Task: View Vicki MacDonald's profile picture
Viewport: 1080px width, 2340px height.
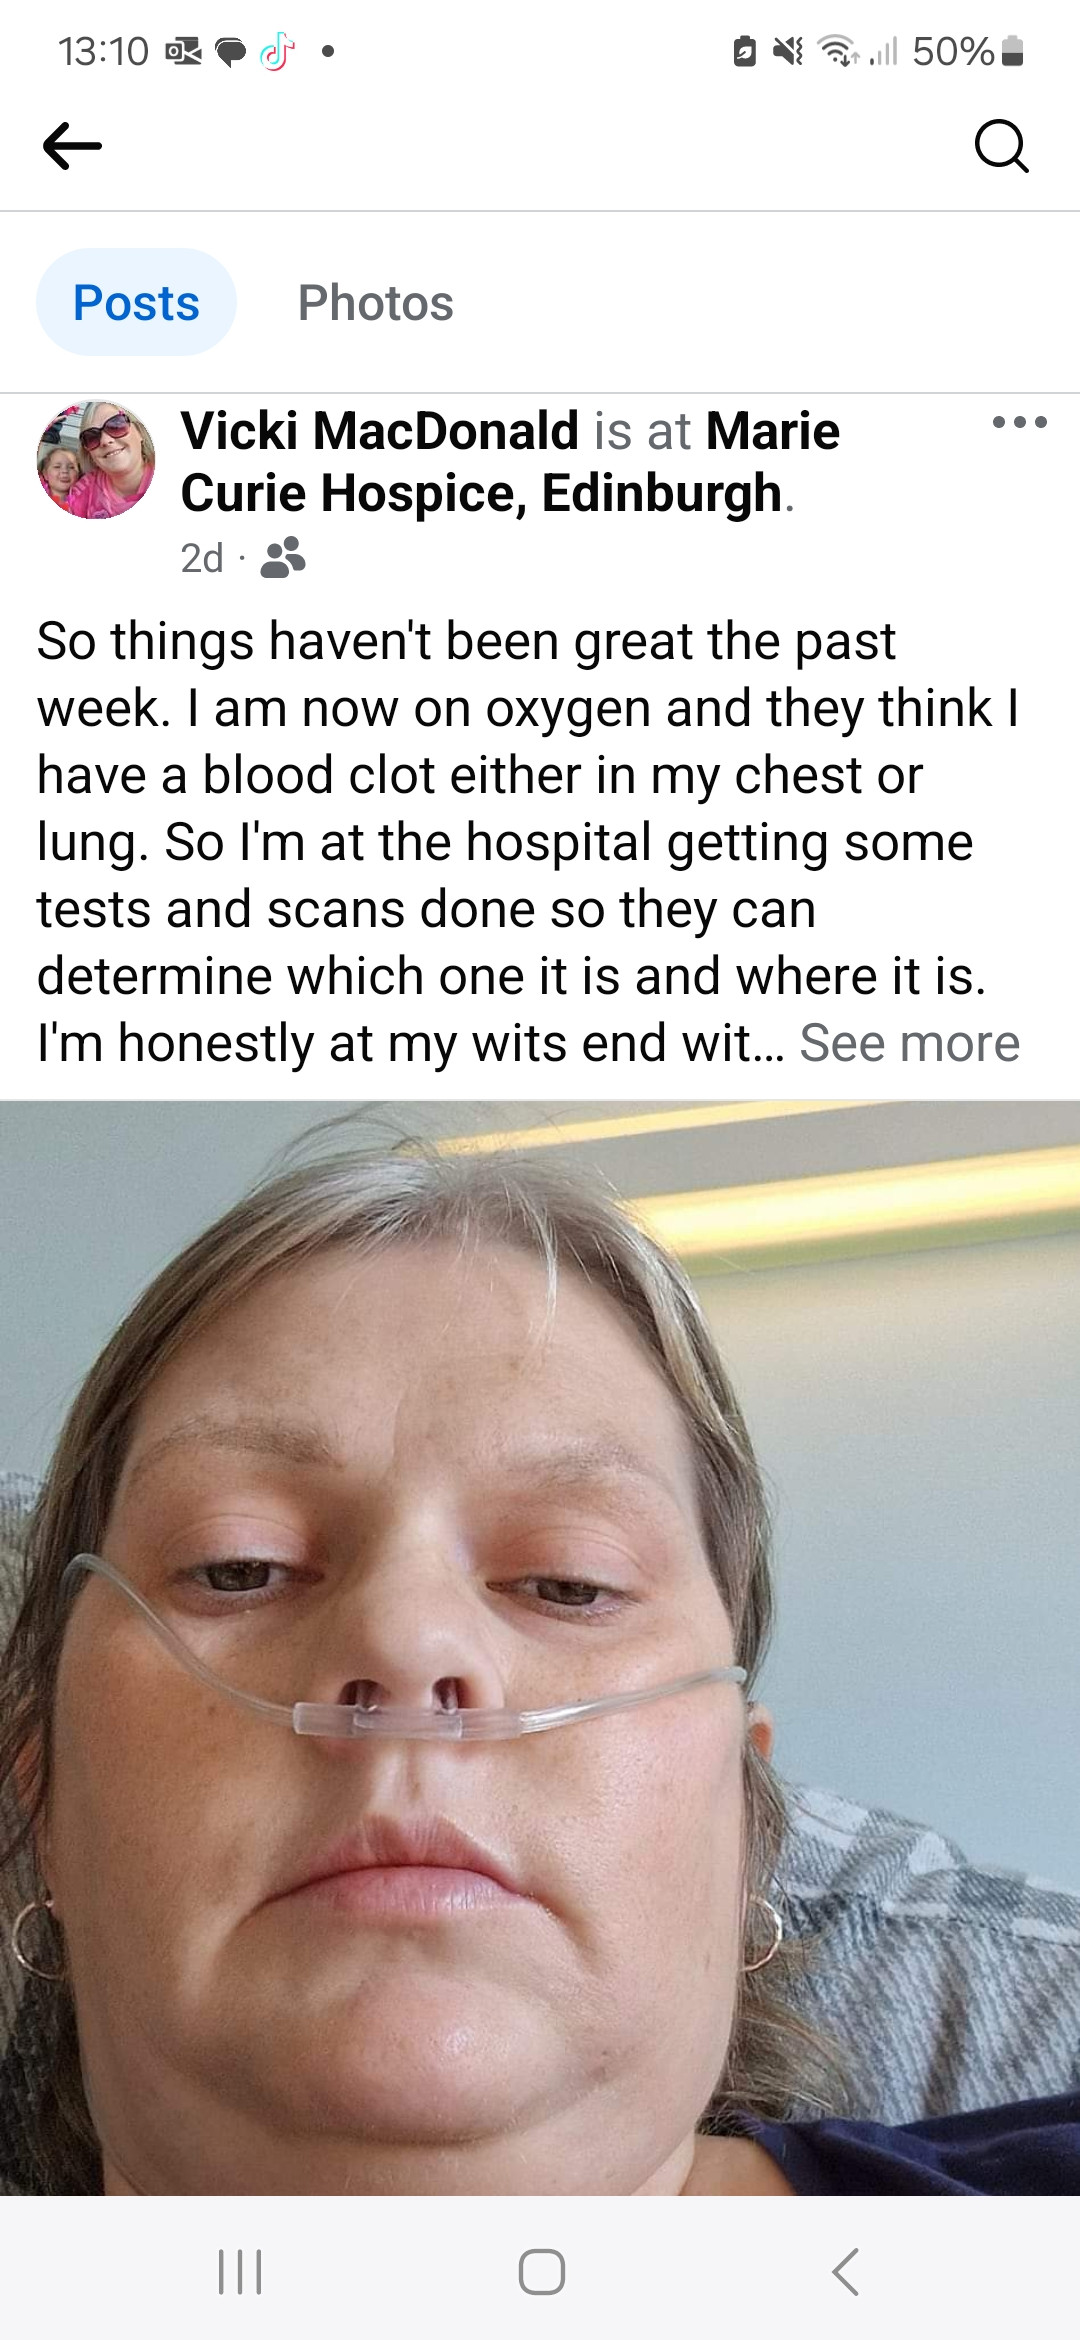Action: (x=96, y=460)
